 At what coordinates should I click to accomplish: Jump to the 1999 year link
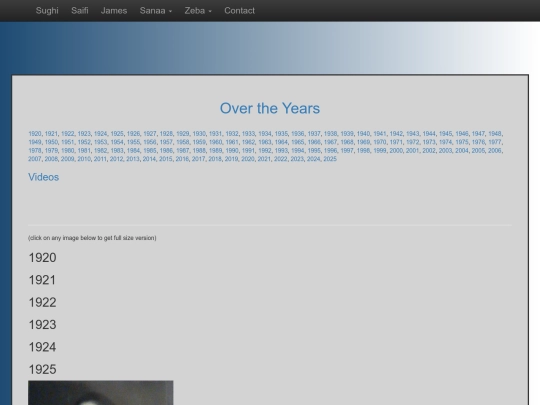click(x=380, y=150)
